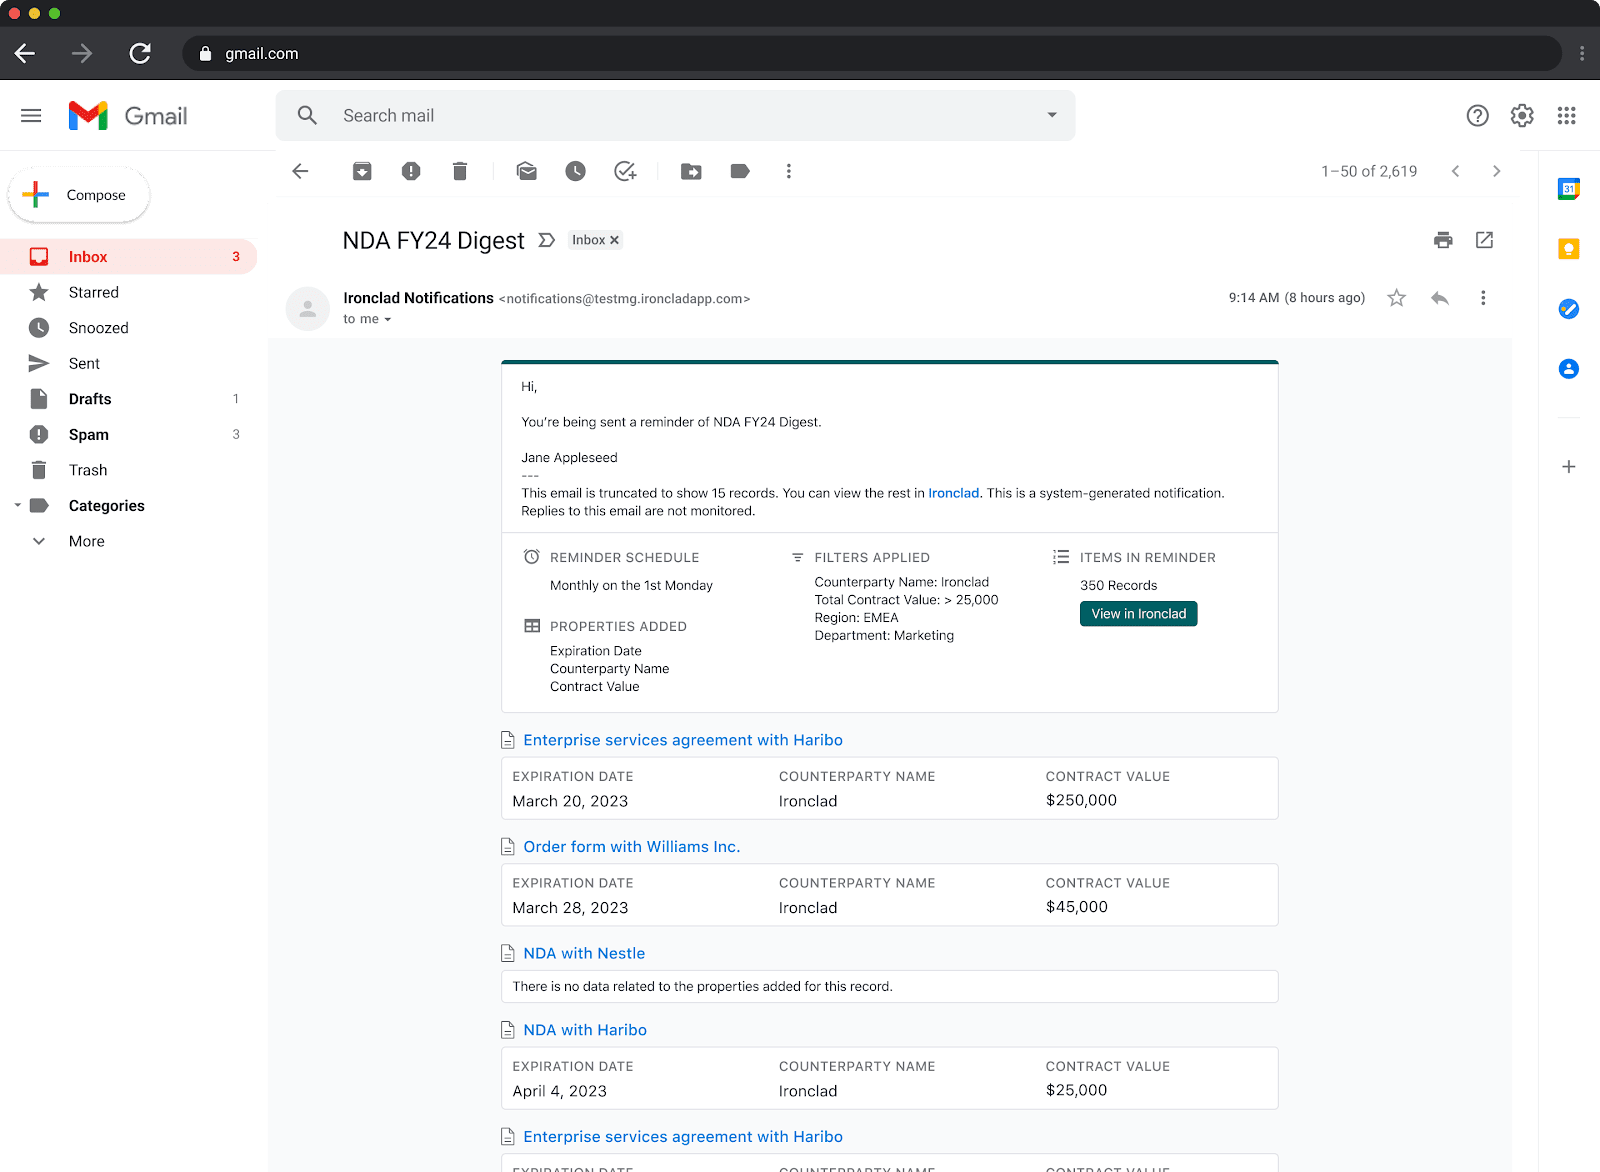1600x1172 pixels.
Task: Archive this email
Action: click(x=362, y=171)
